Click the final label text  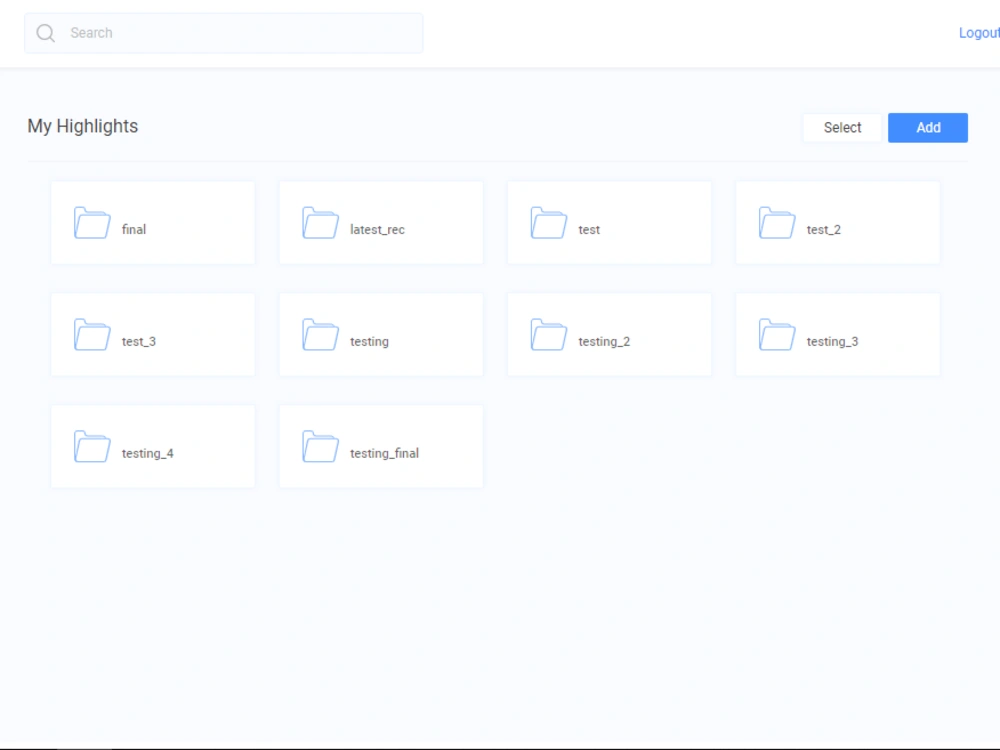click(134, 229)
